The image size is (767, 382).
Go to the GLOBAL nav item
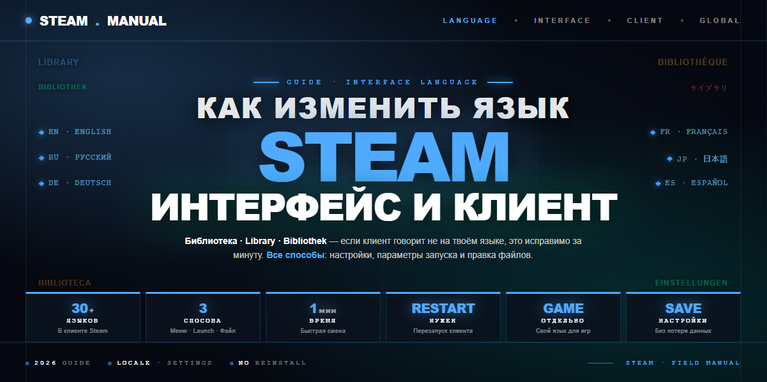pyautogui.click(x=719, y=21)
